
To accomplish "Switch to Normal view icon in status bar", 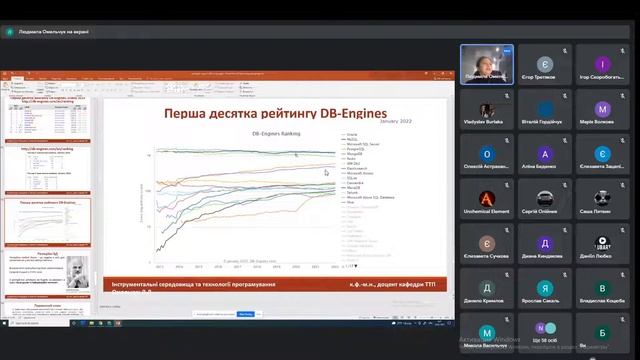I will coord(395,318).
